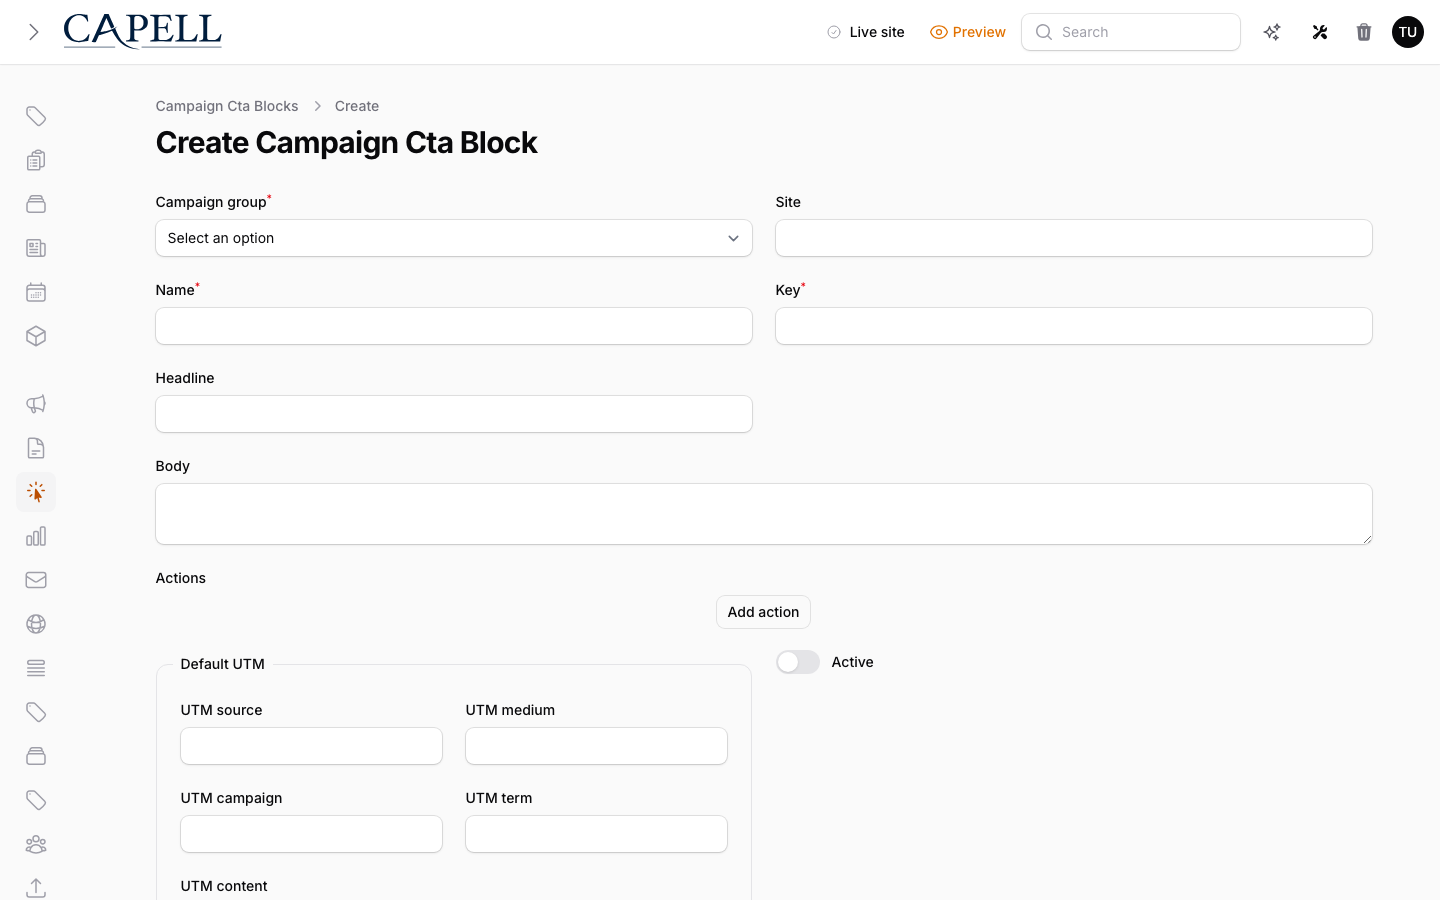The image size is (1440, 900).
Task: Open the stack icon below the clipboard icon
Action: 36,204
